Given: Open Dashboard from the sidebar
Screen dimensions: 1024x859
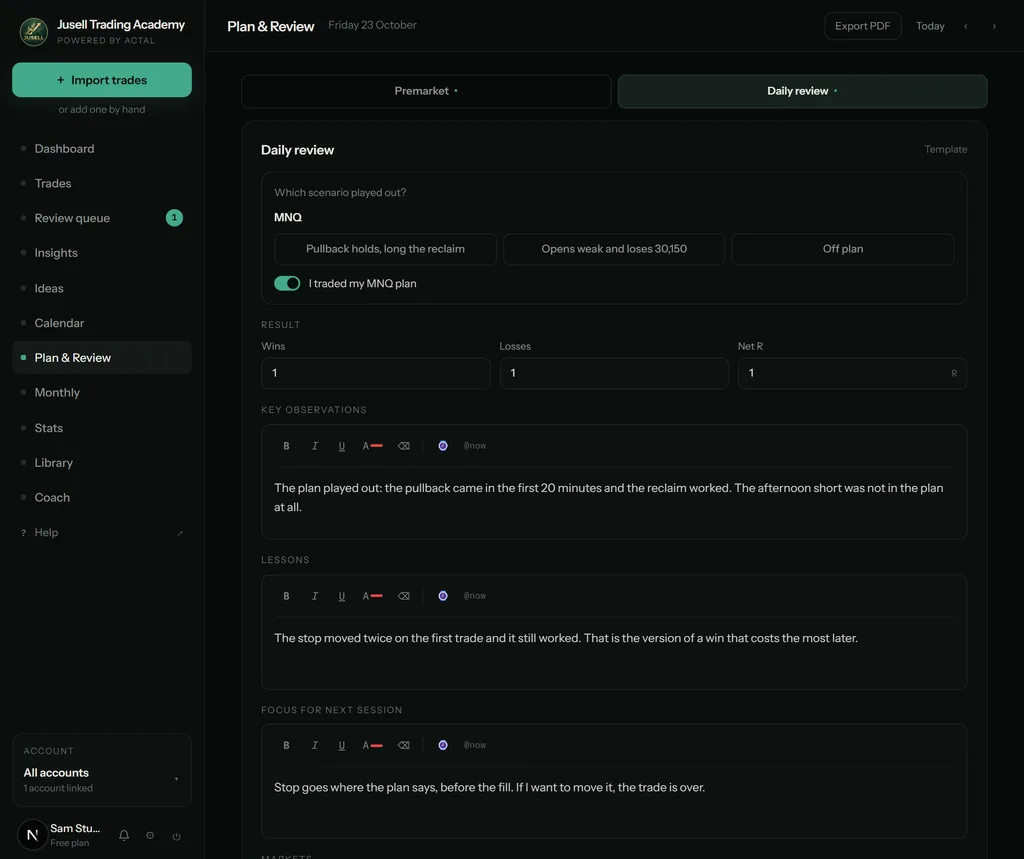Looking at the screenshot, I should click(x=102, y=148).
